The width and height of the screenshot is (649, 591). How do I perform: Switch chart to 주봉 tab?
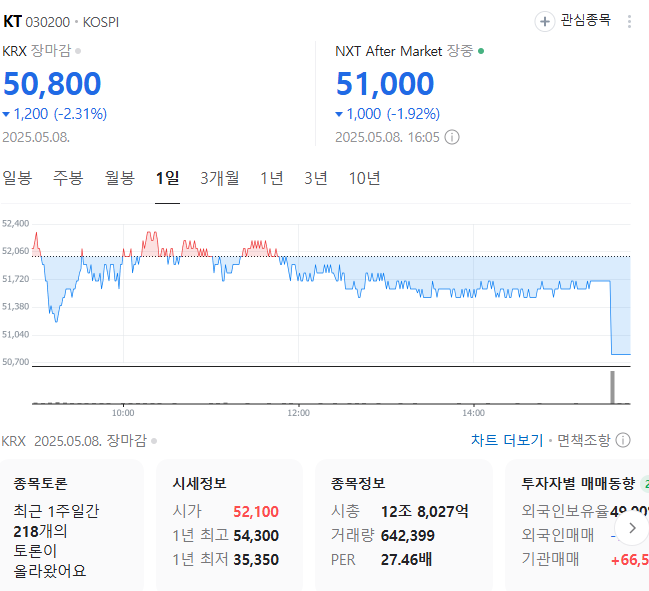pyautogui.click(x=68, y=178)
